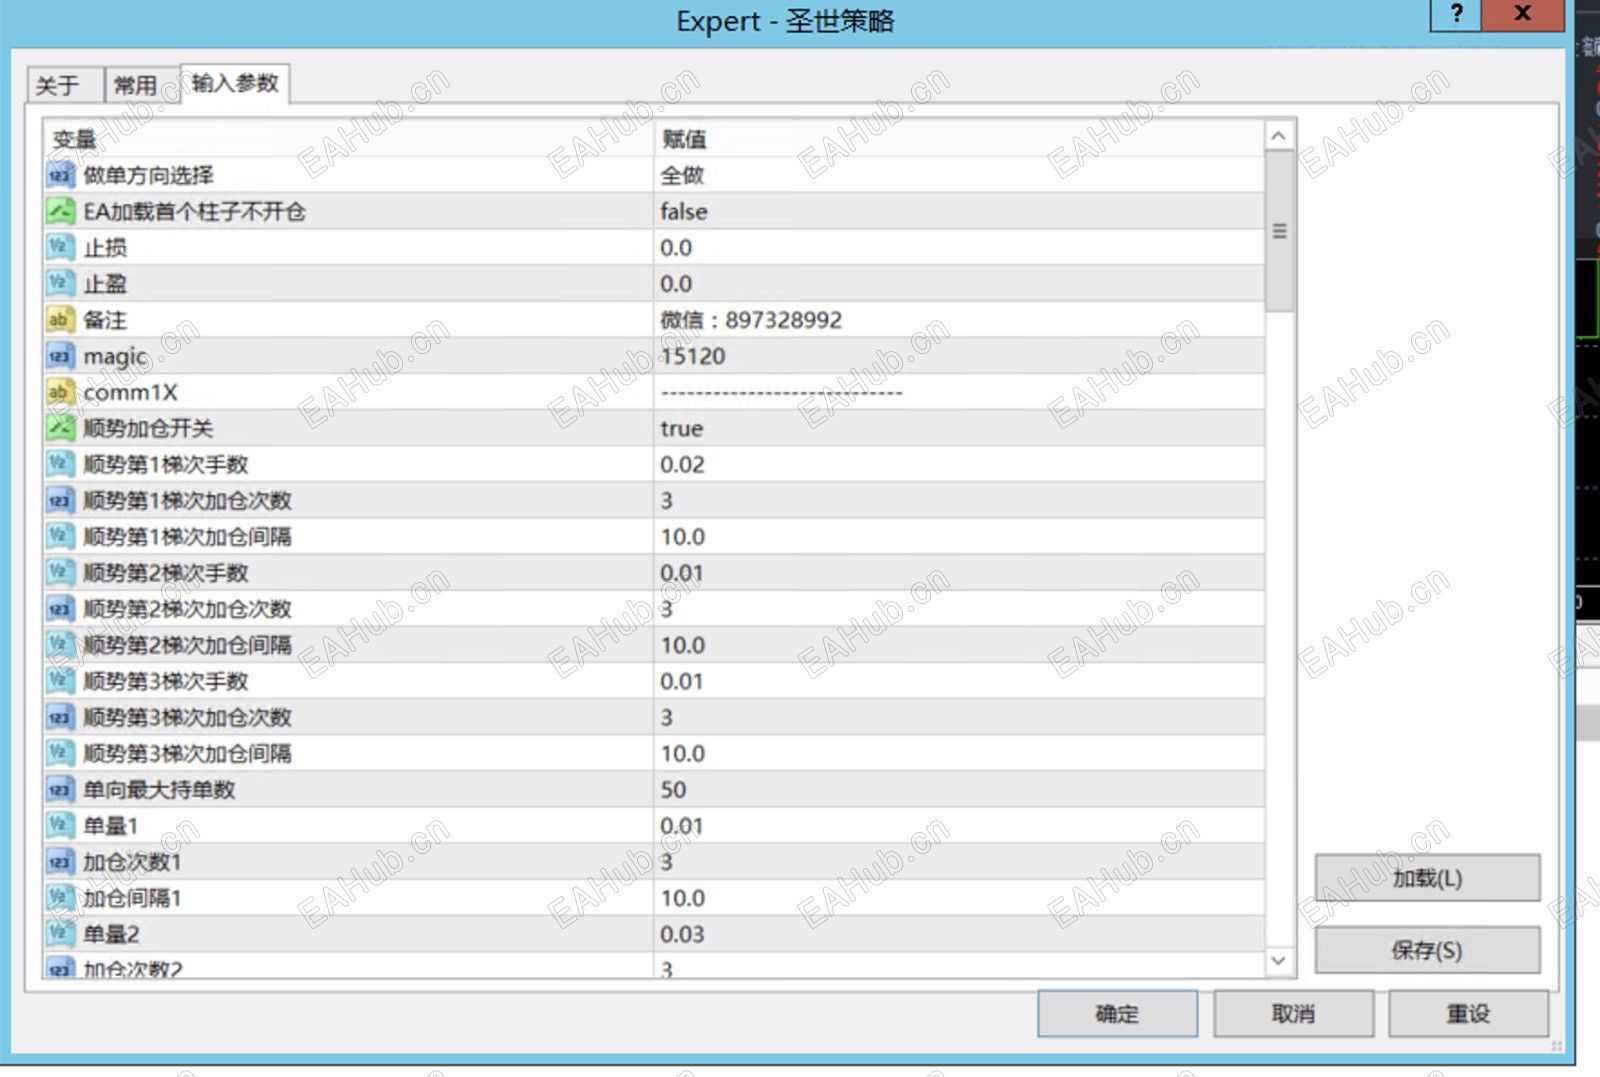Select the 3 value of 顺势第2梯次加仓次数

[667, 609]
